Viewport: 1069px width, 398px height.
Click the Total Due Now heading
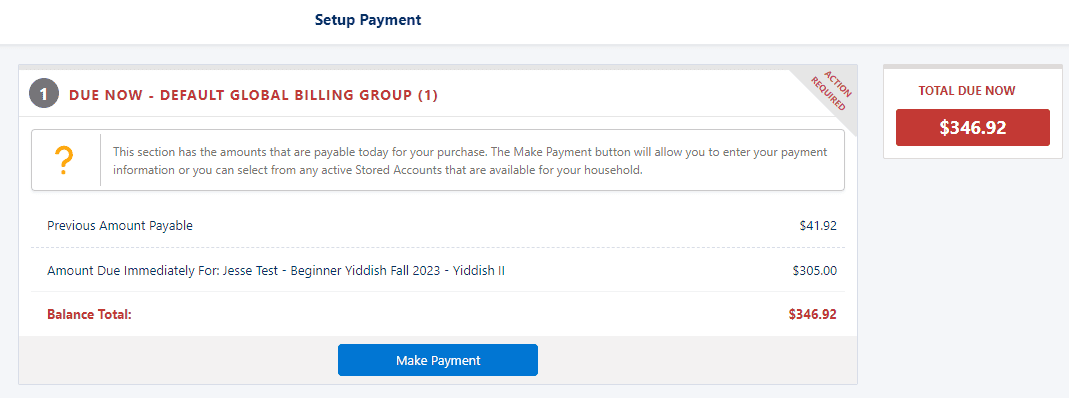click(967, 91)
